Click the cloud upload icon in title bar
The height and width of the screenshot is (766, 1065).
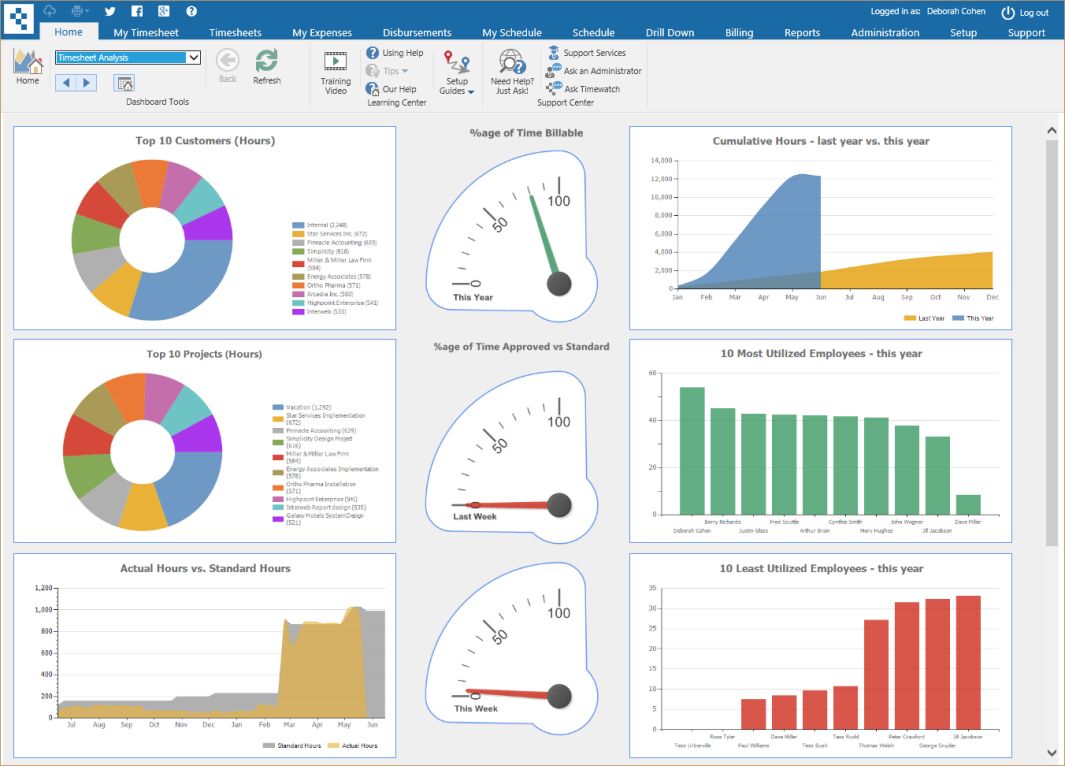tap(50, 11)
